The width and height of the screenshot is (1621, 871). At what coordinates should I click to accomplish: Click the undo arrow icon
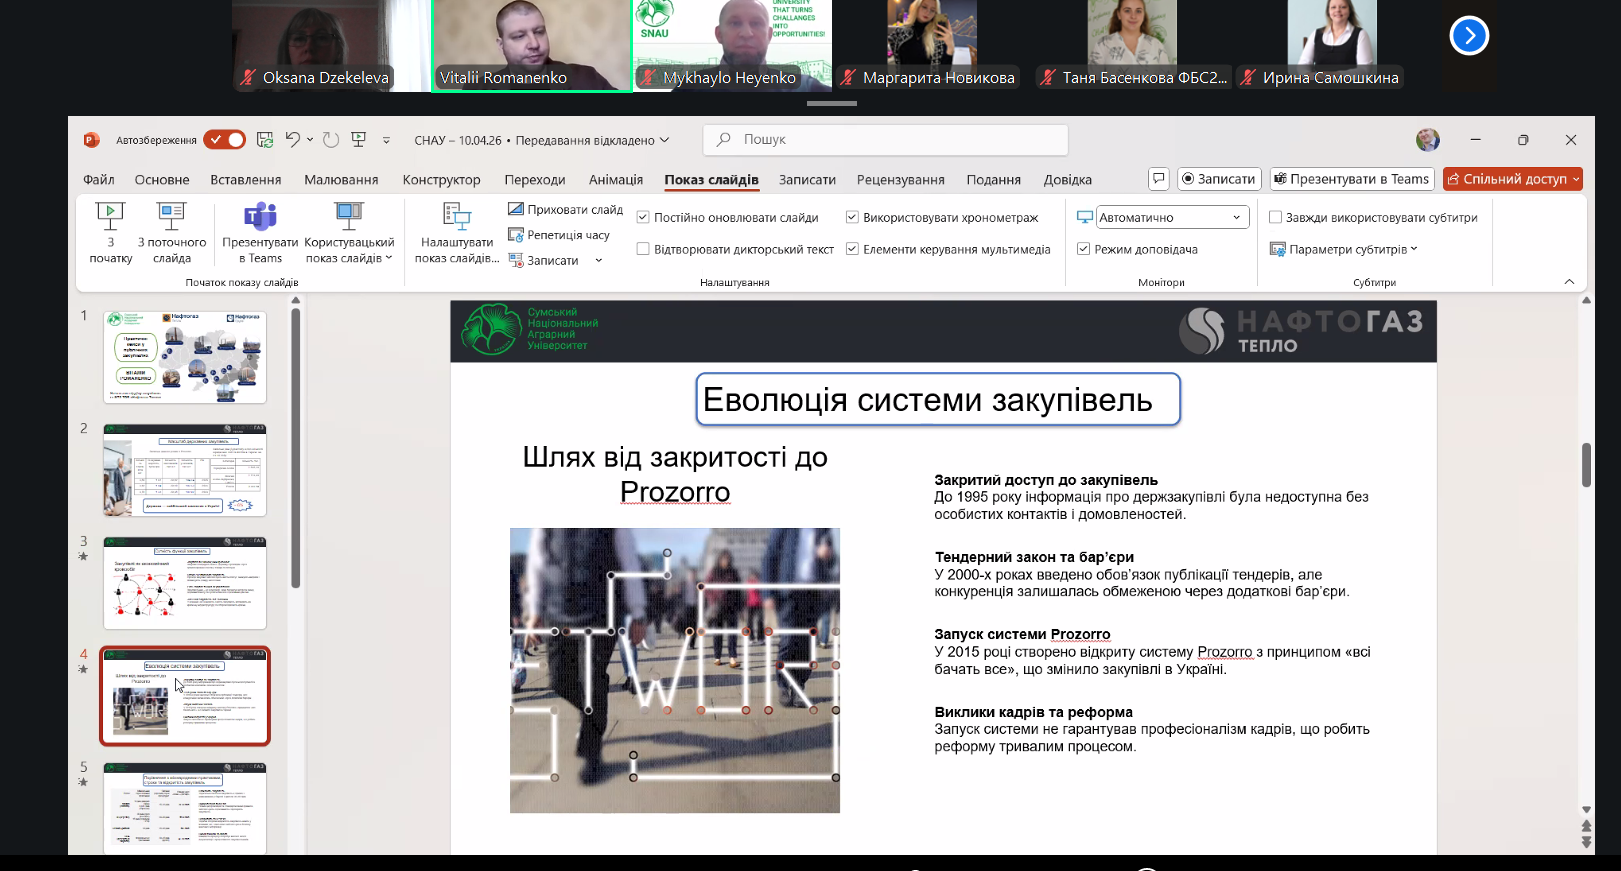coord(292,140)
